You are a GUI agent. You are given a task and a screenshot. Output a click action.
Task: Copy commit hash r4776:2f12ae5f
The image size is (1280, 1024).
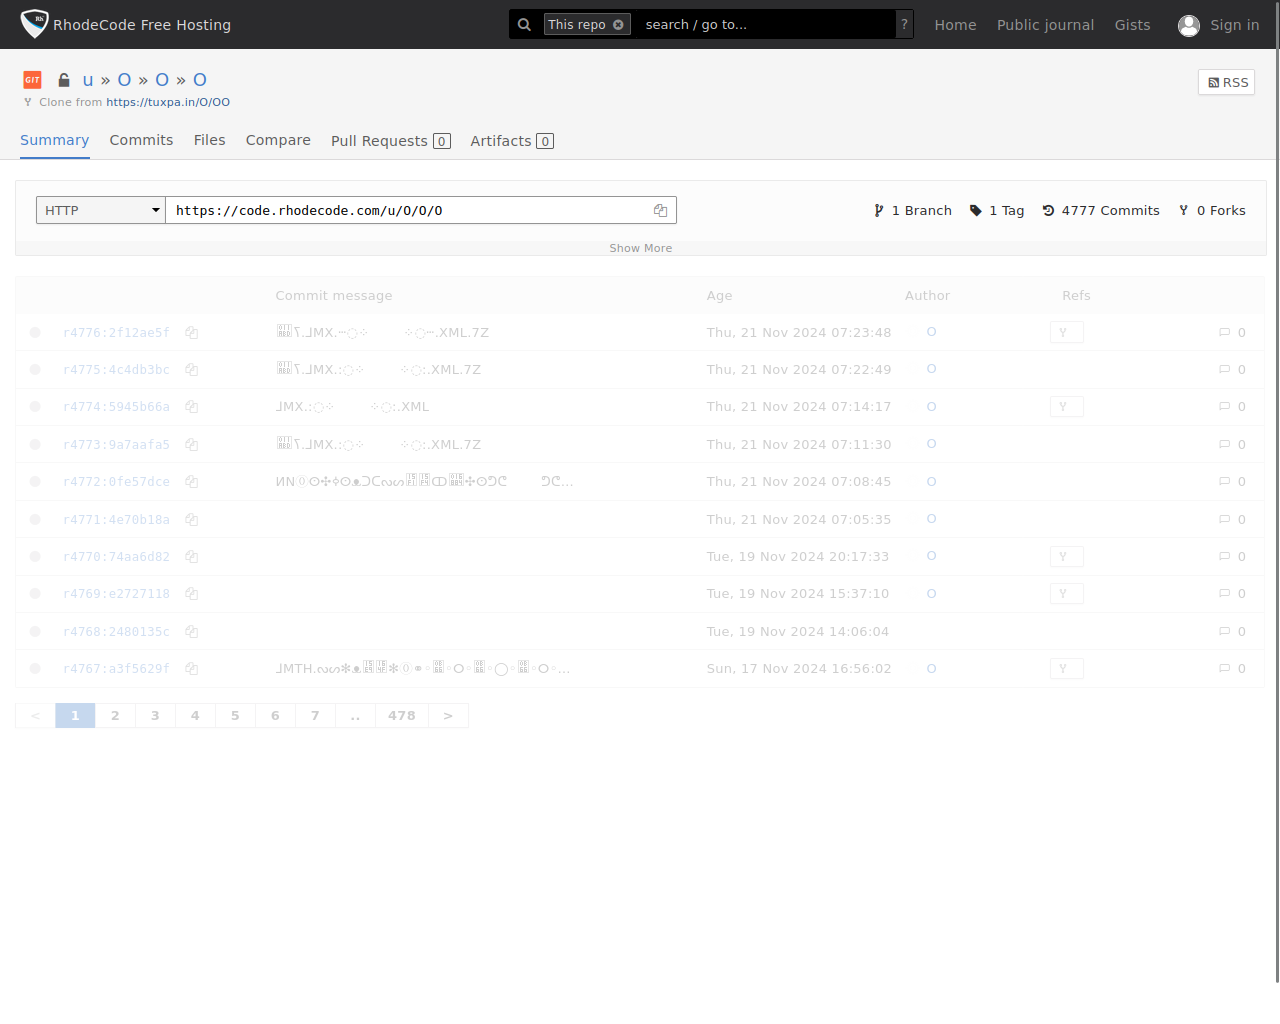(x=191, y=333)
